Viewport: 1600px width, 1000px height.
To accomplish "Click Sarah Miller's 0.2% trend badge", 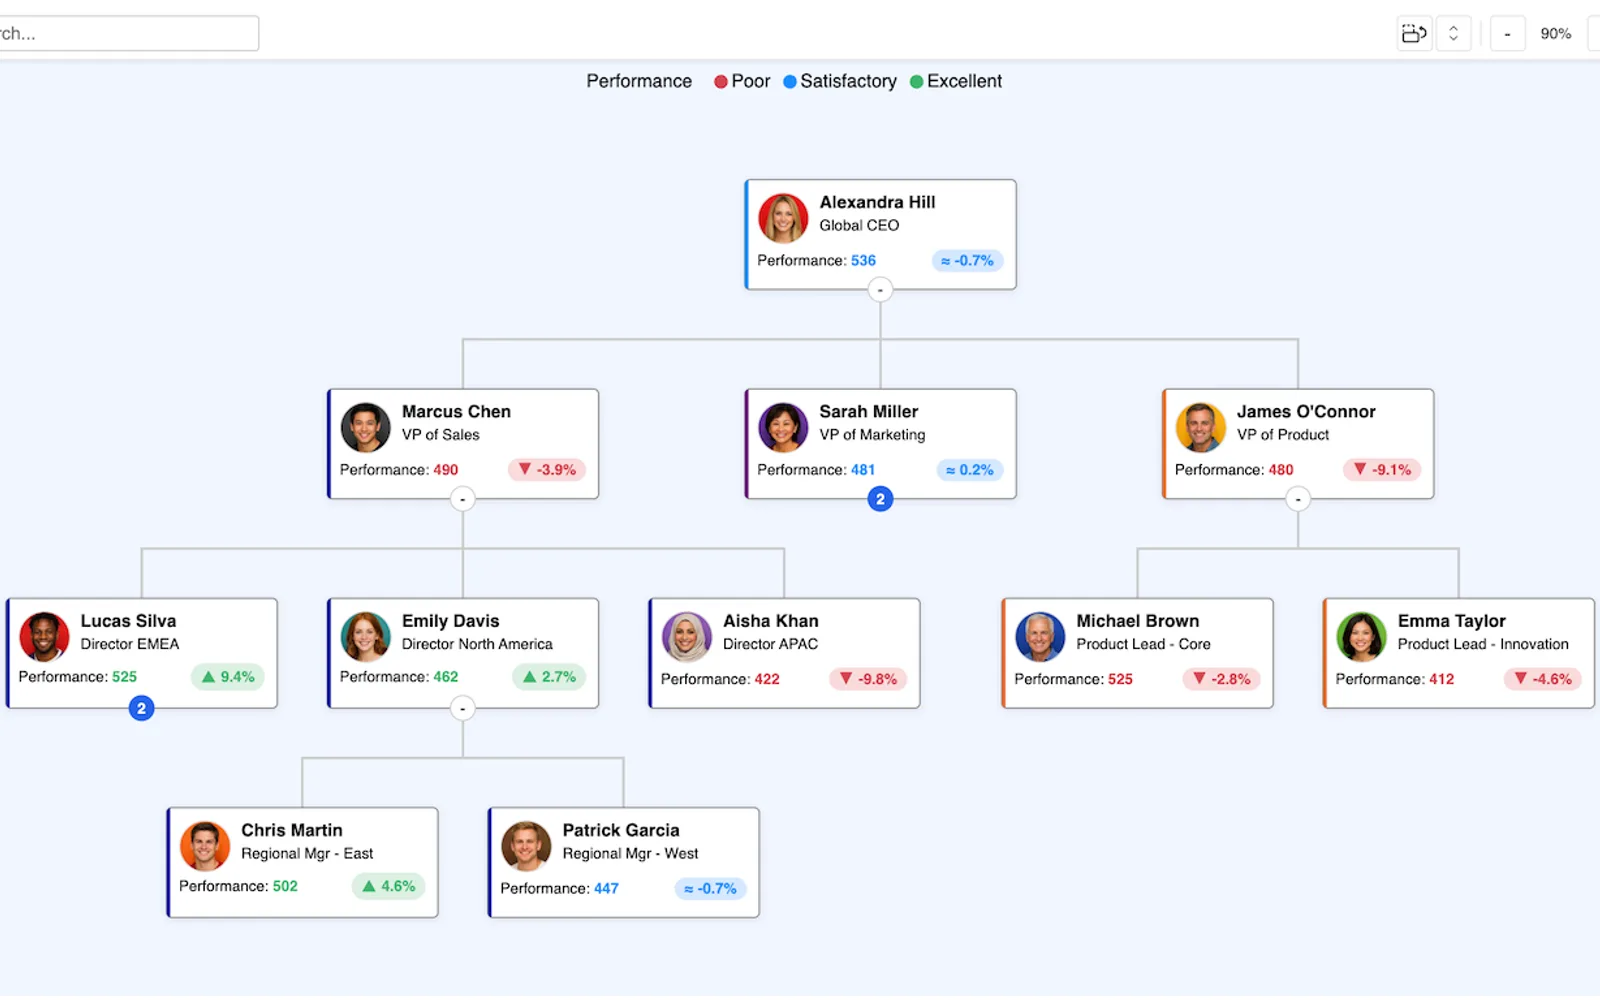I will point(970,470).
